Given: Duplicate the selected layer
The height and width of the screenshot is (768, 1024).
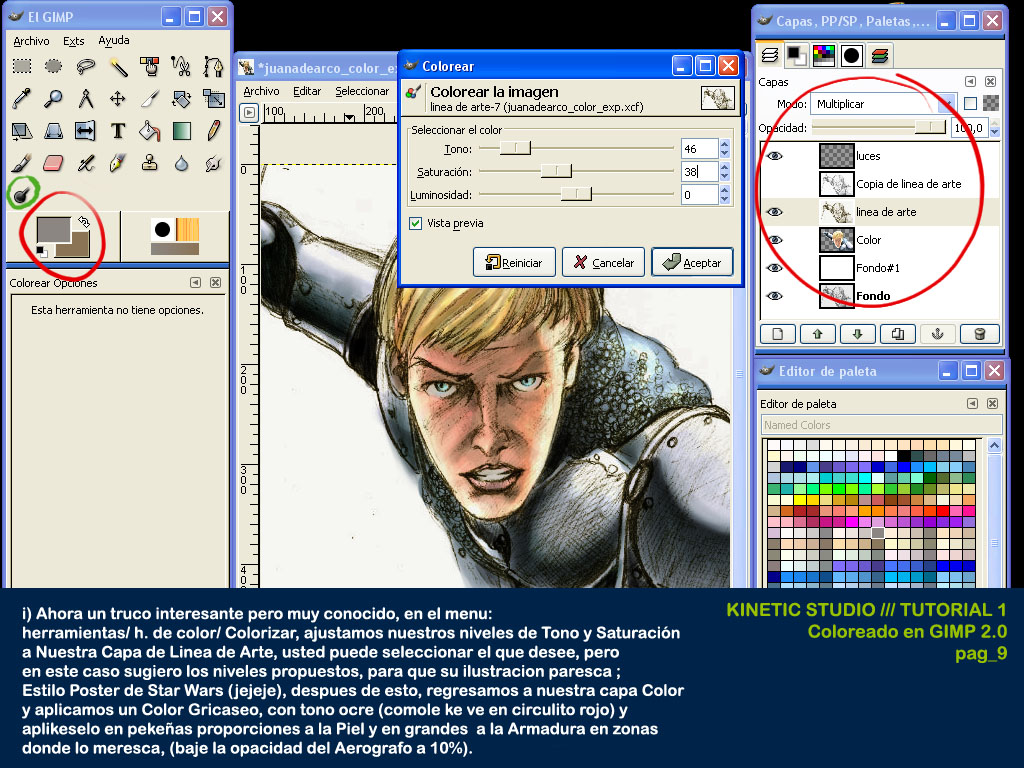Looking at the screenshot, I should tap(898, 334).
